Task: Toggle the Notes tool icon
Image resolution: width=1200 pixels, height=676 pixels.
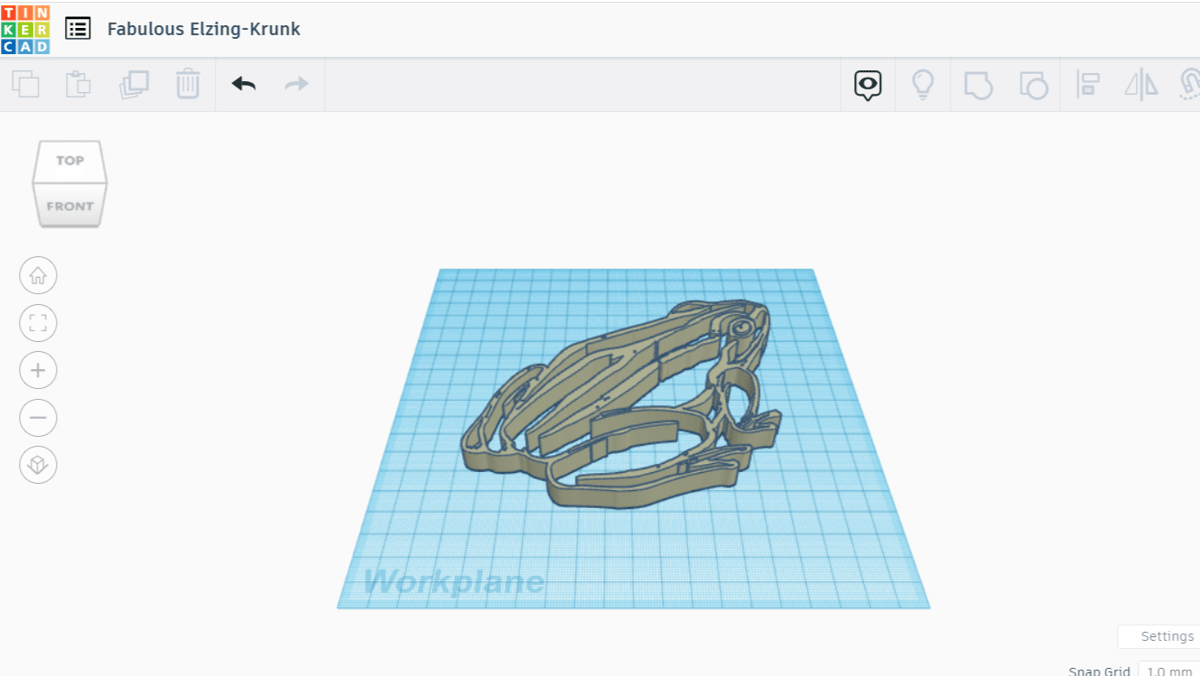Action: (x=868, y=85)
